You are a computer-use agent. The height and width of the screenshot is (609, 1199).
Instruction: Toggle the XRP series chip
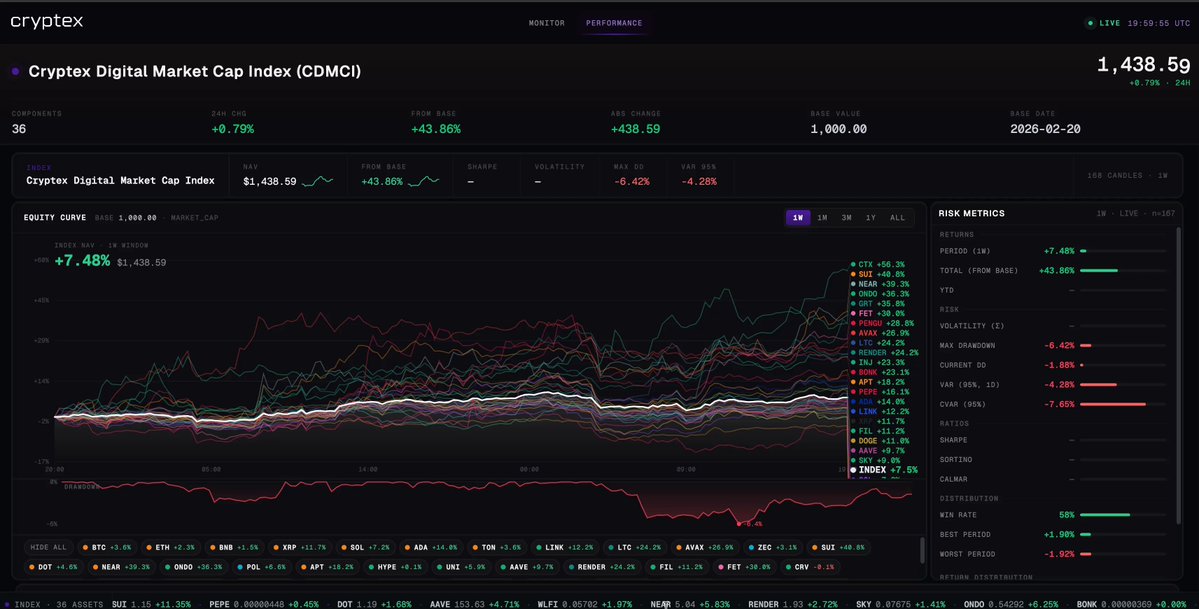tap(300, 548)
